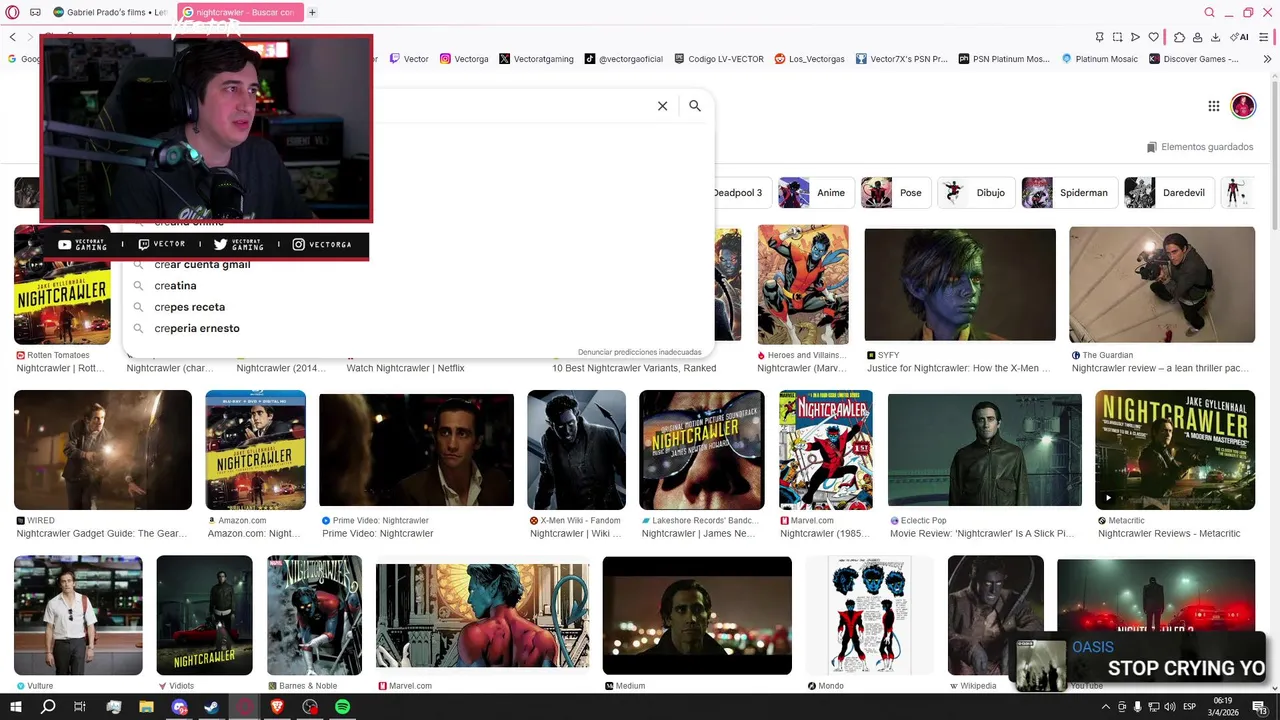Switch to nightcrawler search tab
Image resolution: width=1280 pixels, height=720 pixels.
click(239, 12)
